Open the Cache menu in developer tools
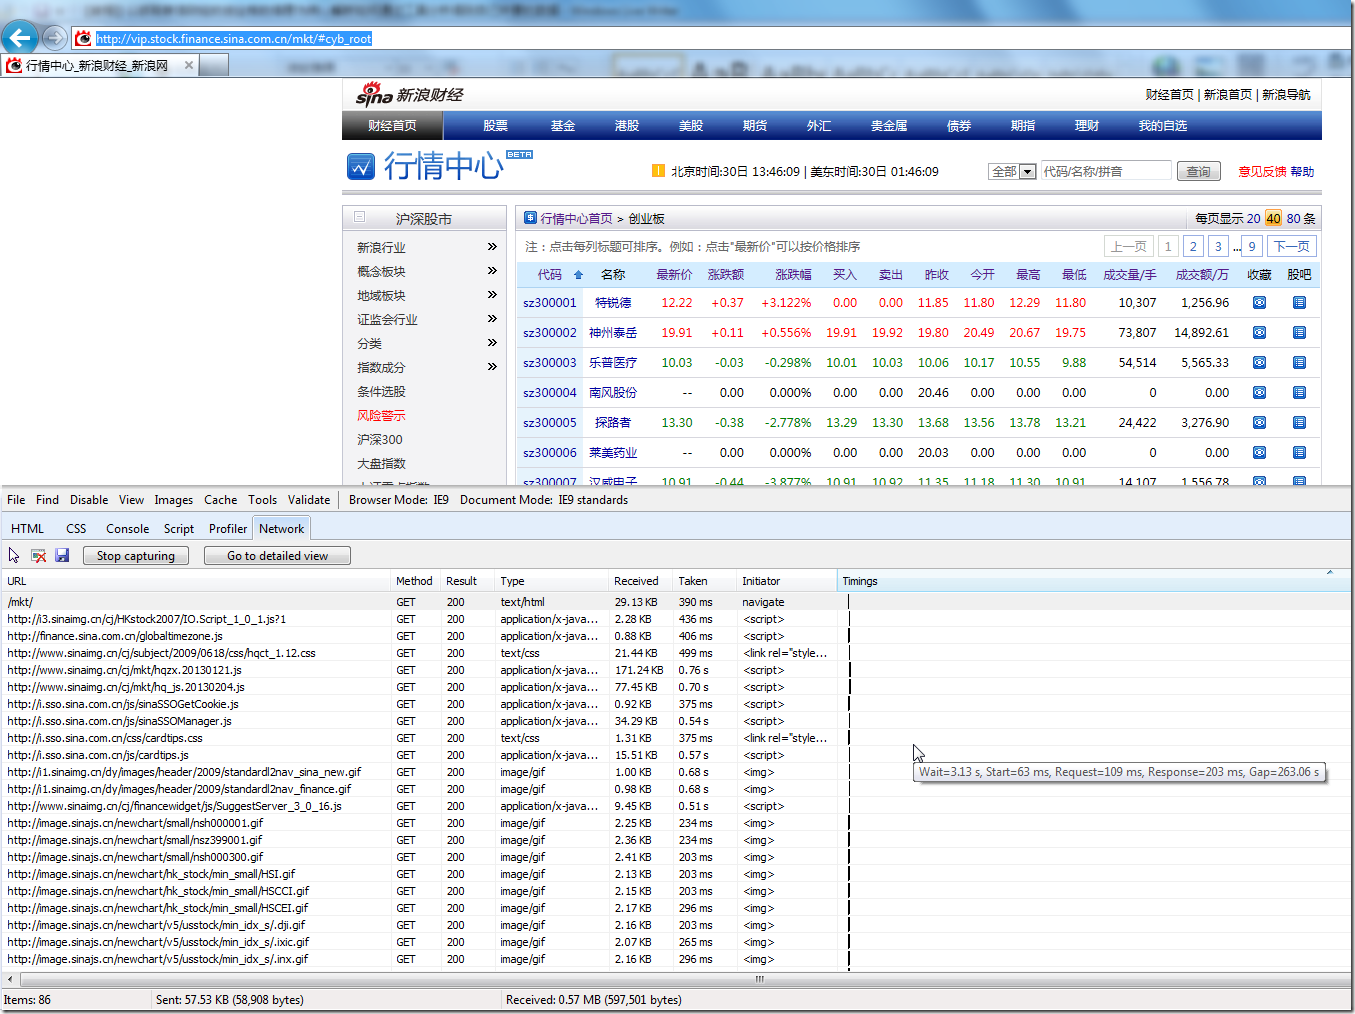Viewport: 1355px width, 1014px height. tap(220, 500)
